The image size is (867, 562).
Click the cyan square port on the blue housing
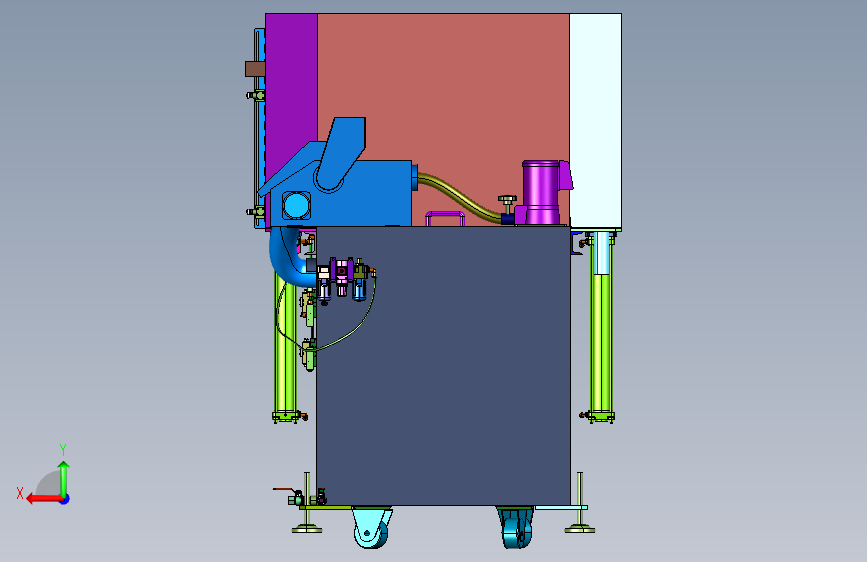point(296,206)
